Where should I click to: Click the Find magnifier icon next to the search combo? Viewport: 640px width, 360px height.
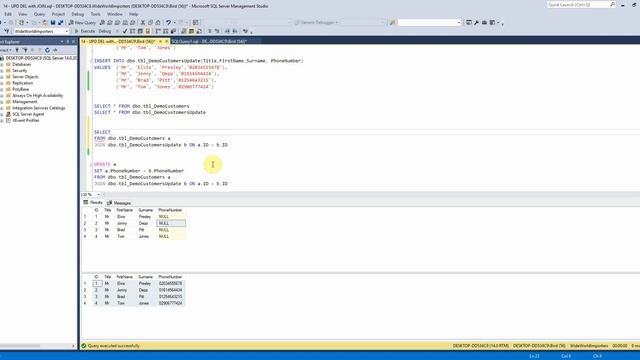tap(392, 22)
